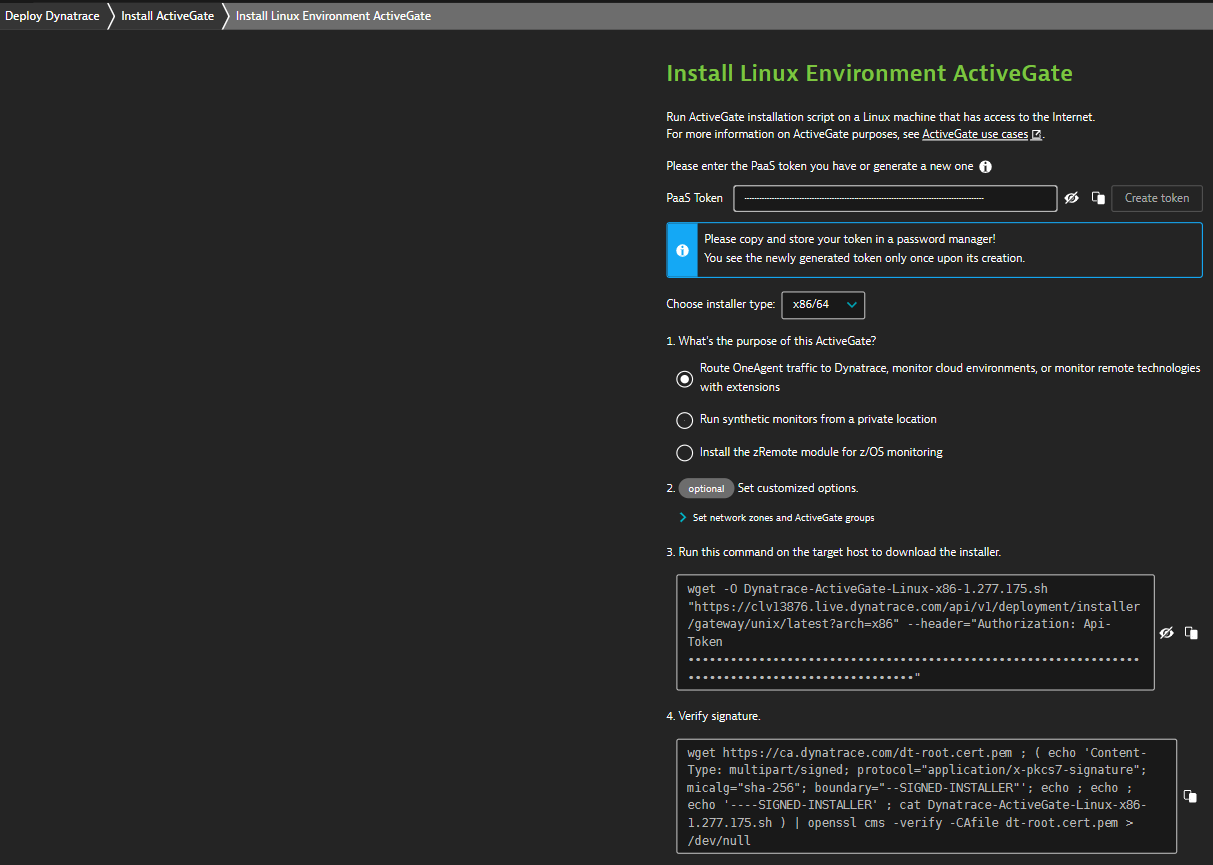
Task: Toggle PaaS token field visibility with the eye icon
Action: pos(1071,198)
